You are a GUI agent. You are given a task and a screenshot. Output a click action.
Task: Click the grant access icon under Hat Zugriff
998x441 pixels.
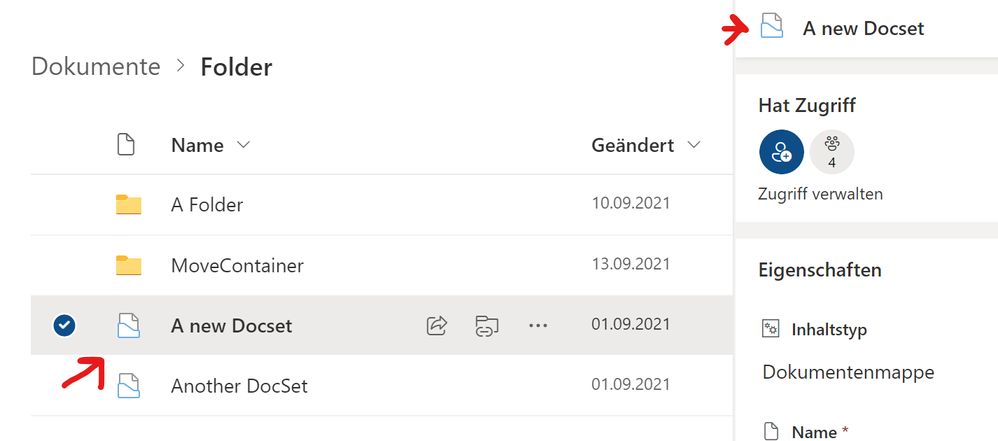[781, 152]
